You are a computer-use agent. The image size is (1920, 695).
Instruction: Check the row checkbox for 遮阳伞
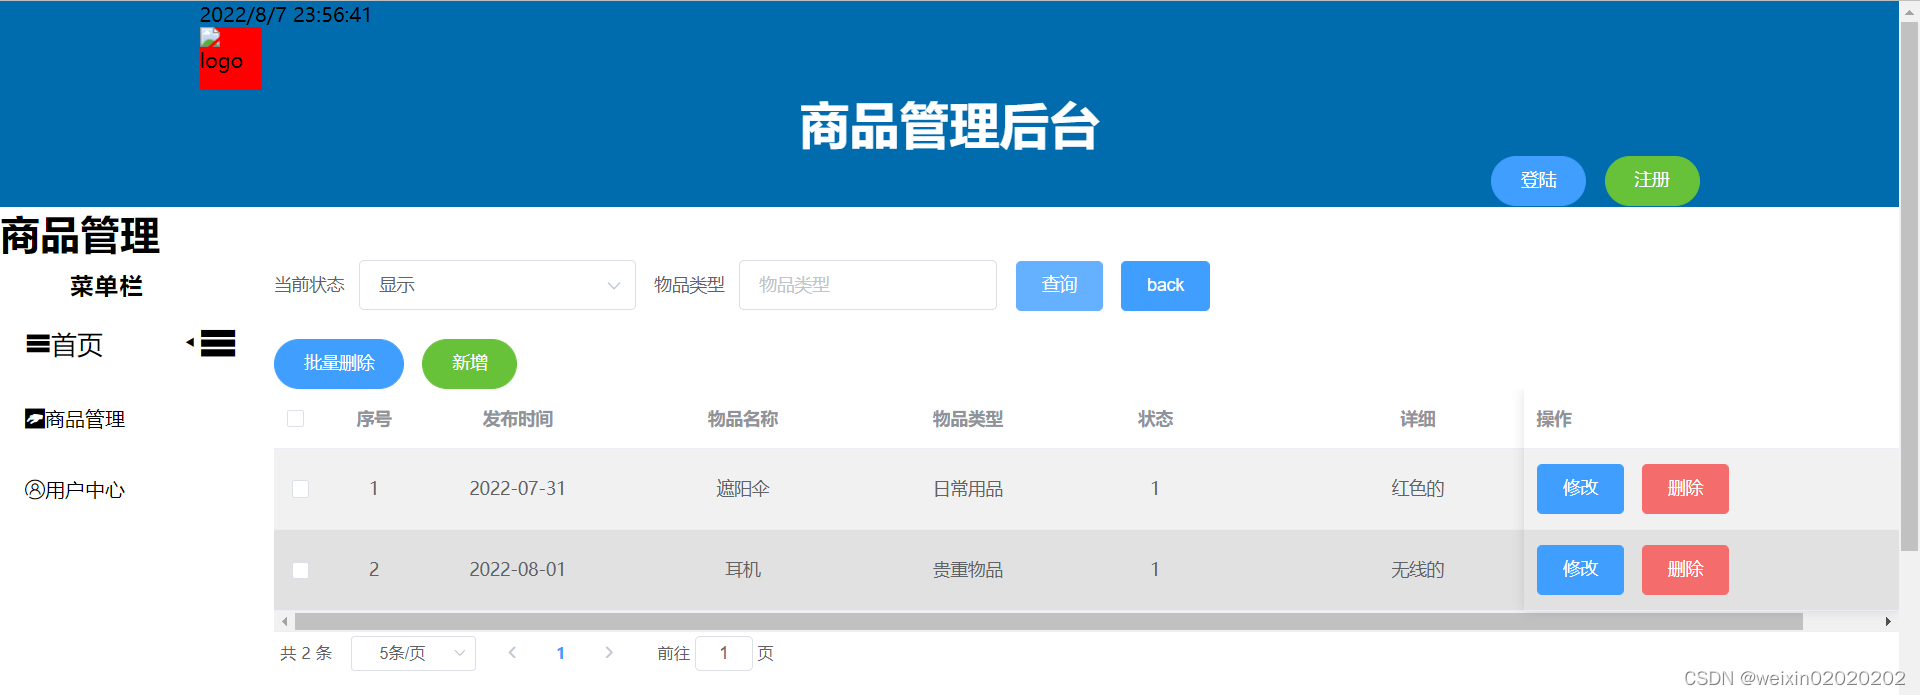(x=300, y=489)
